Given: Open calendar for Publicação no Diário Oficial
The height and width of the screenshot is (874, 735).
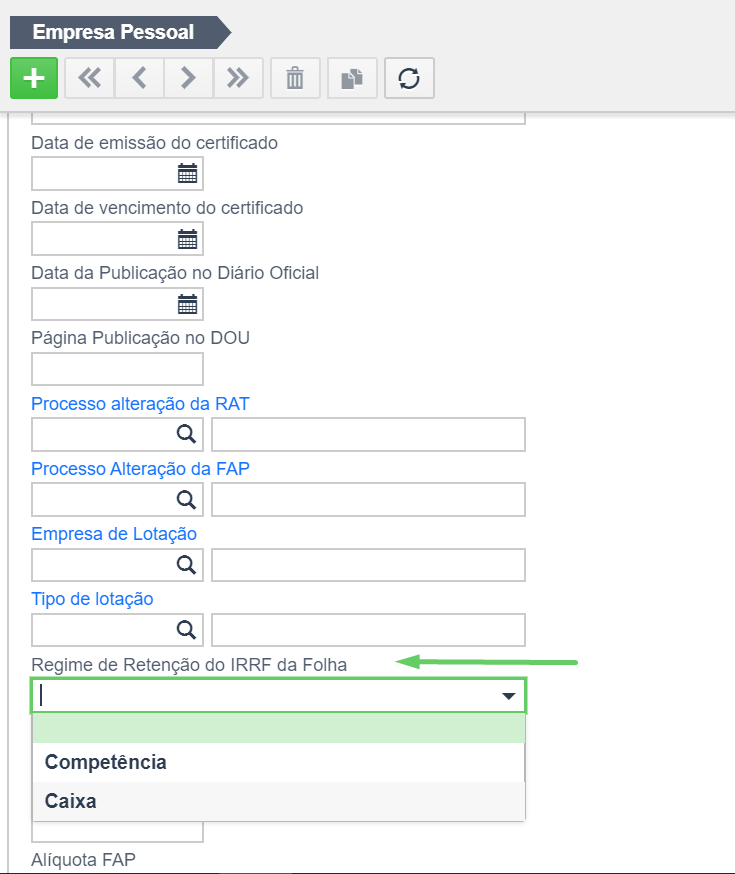Looking at the screenshot, I should click(187, 304).
